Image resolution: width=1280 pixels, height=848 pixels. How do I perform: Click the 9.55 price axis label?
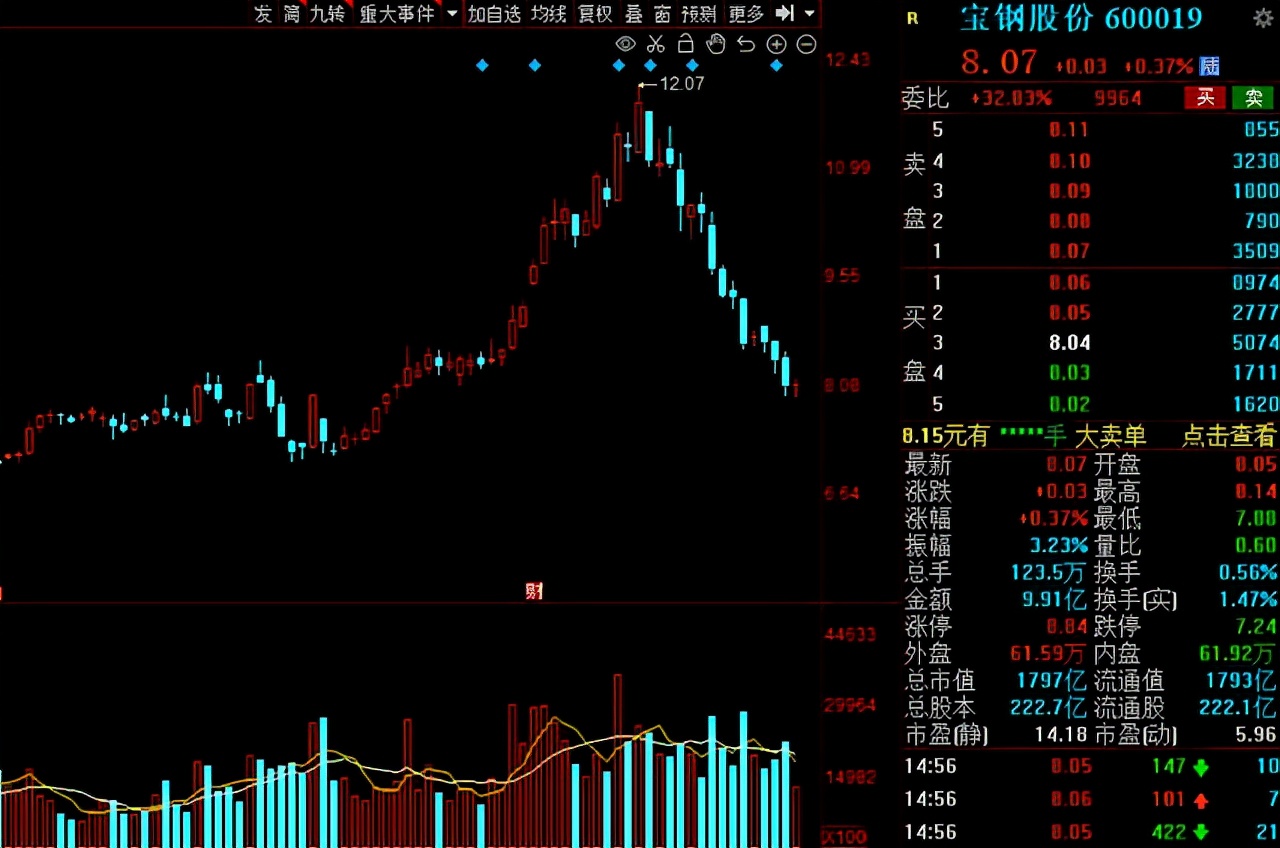[842, 276]
